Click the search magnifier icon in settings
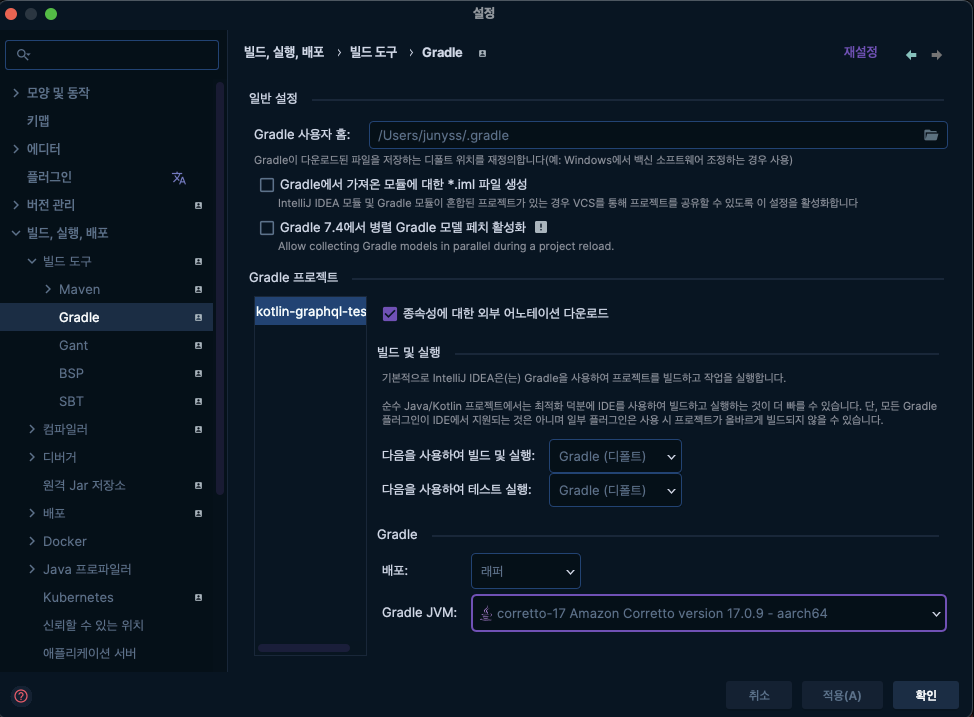The height and width of the screenshot is (717, 974). coord(23,55)
